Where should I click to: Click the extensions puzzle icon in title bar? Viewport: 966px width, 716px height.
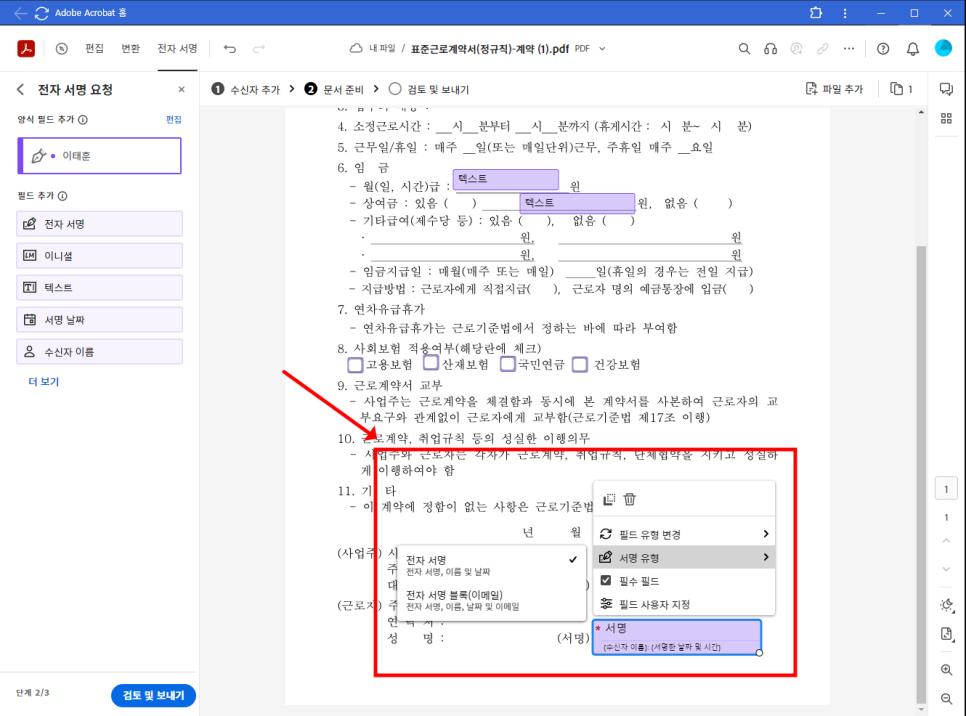pos(816,12)
